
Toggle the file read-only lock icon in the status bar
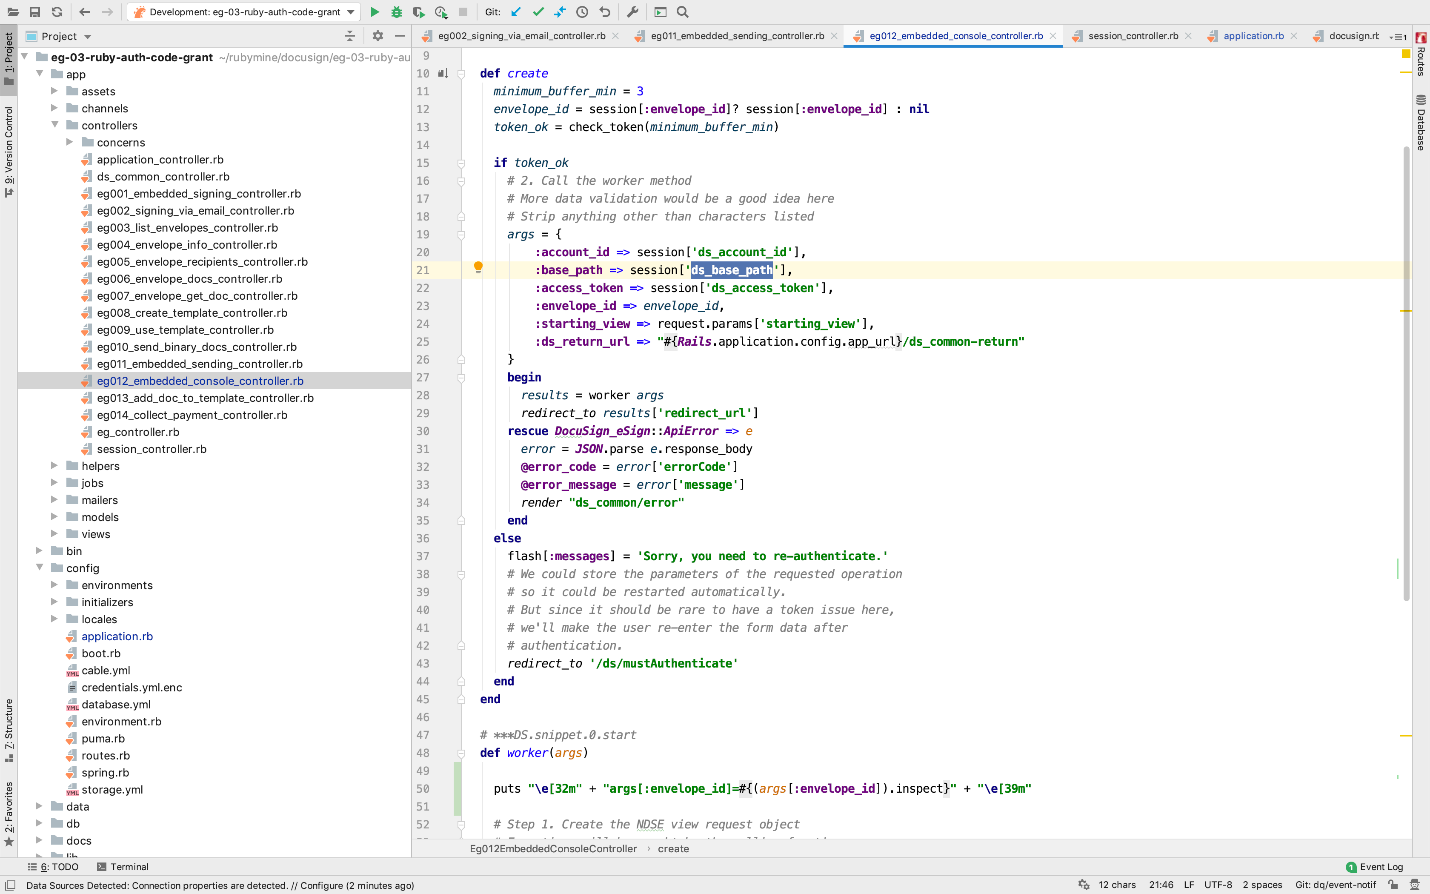(x=1393, y=885)
